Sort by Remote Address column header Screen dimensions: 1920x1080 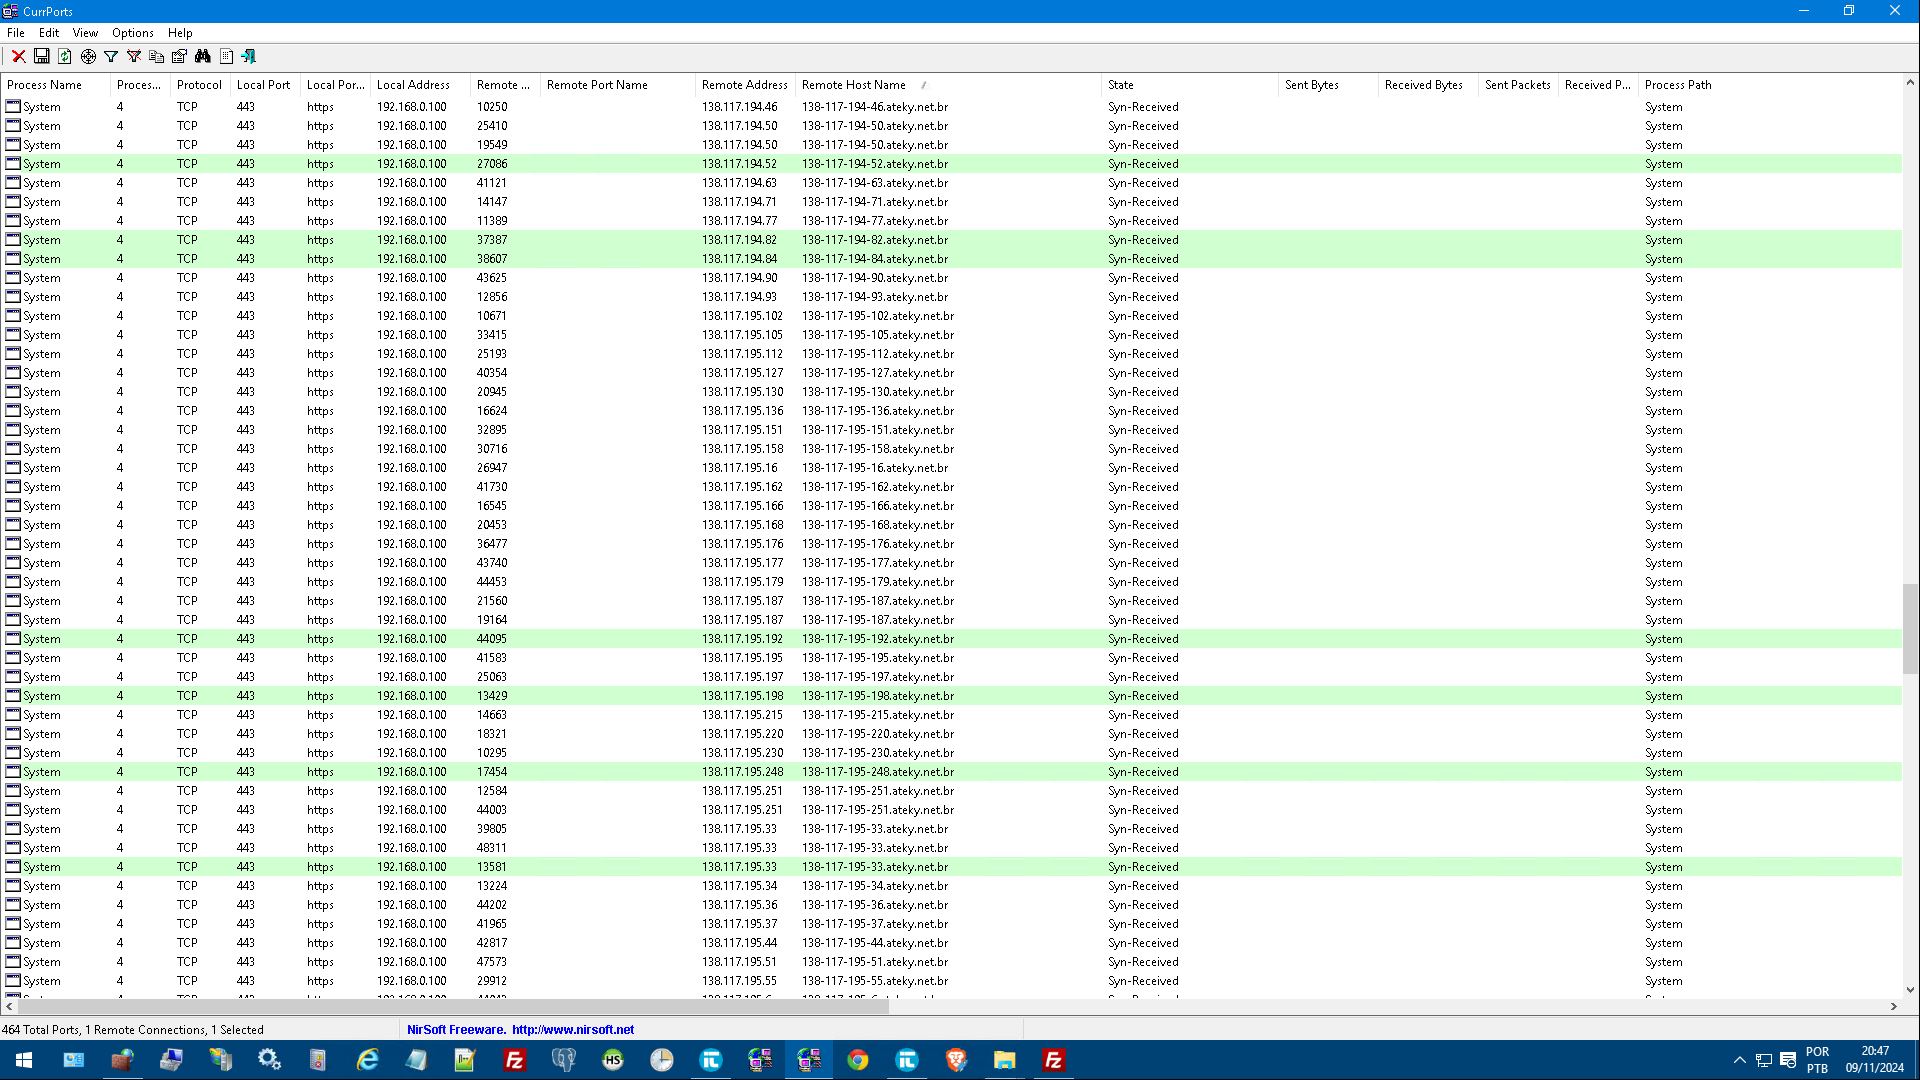pyautogui.click(x=744, y=85)
